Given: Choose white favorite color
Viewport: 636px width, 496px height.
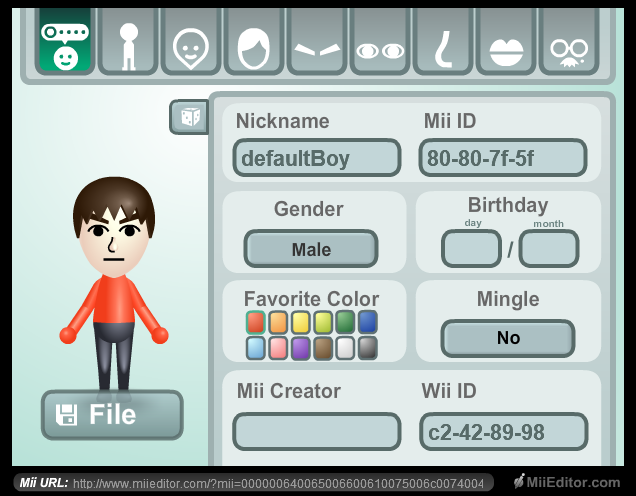Looking at the screenshot, I should (345, 348).
